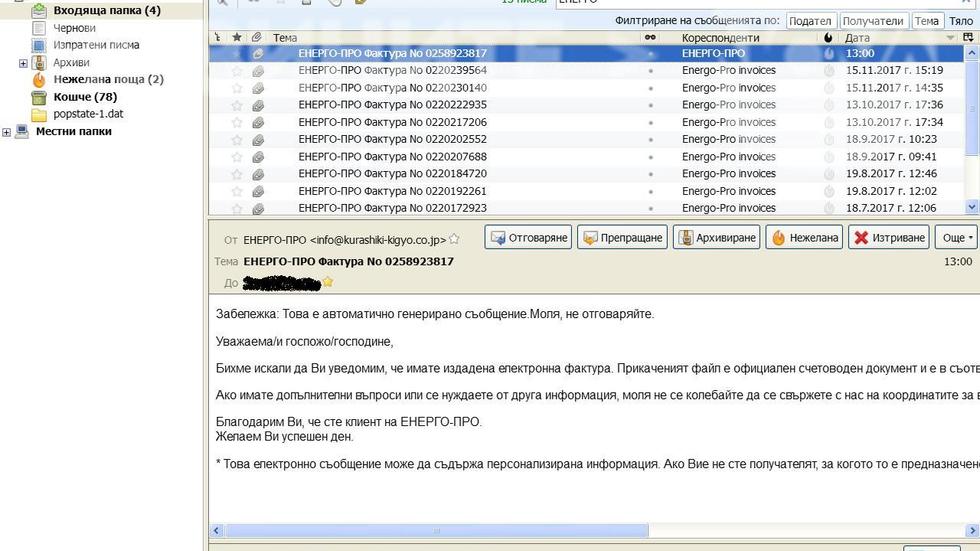The width and height of the screenshot is (980, 551).
Task: Expand the Архиви folder tree
Action: (23, 63)
